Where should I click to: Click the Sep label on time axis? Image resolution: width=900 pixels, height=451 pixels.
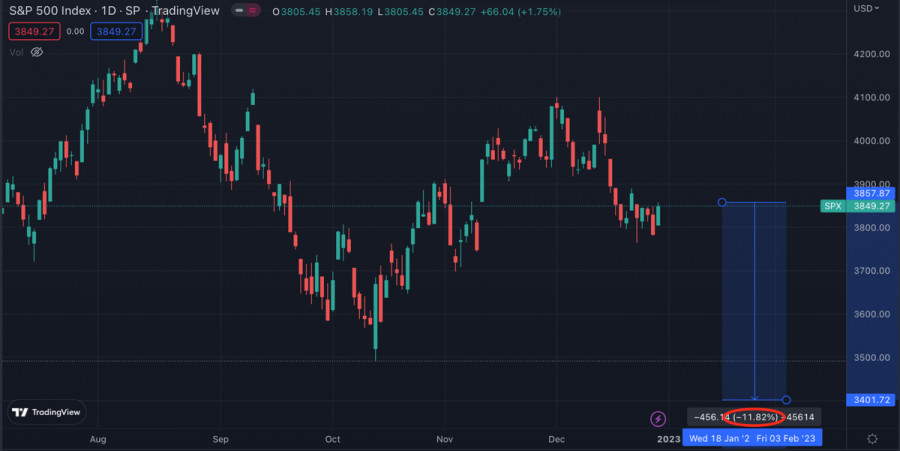(220, 439)
